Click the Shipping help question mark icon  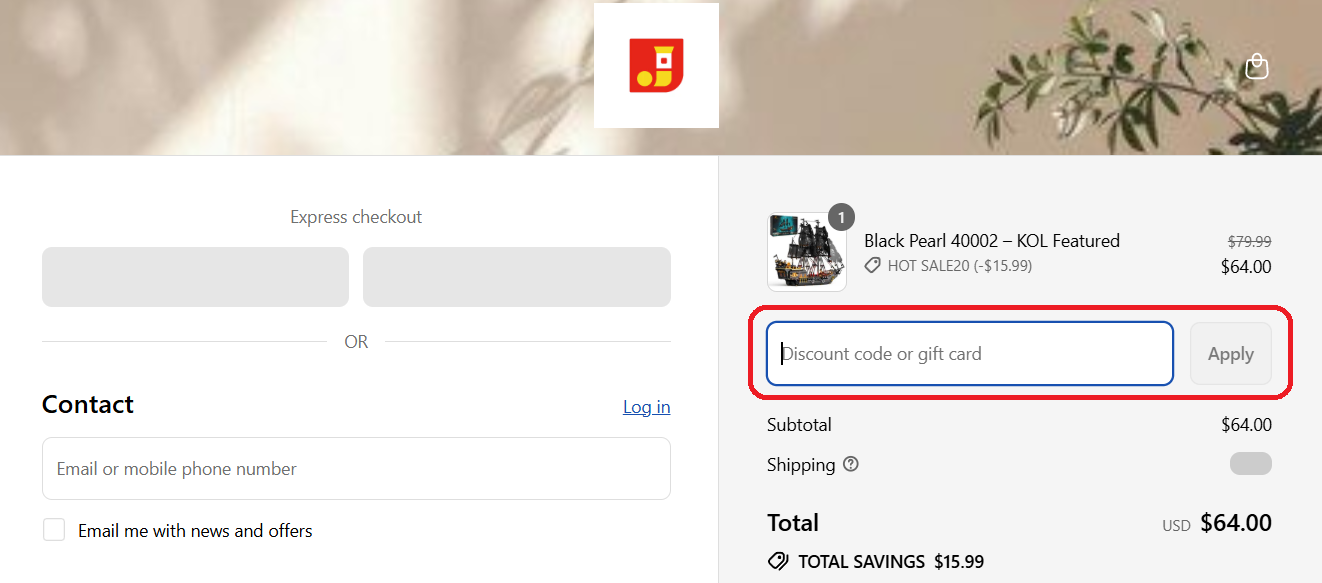point(851,464)
